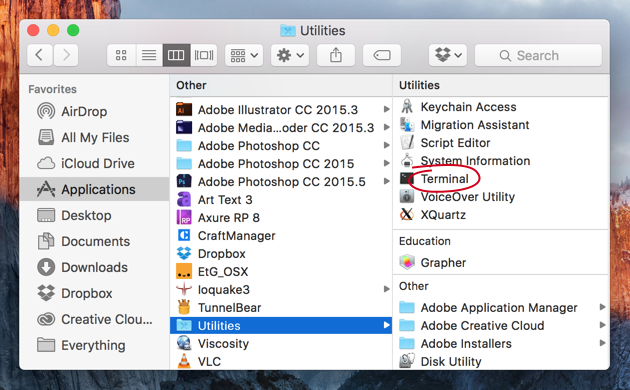Open the Dropbox toolbar dropdown
The image size is (630, 390).
[448, 55]
